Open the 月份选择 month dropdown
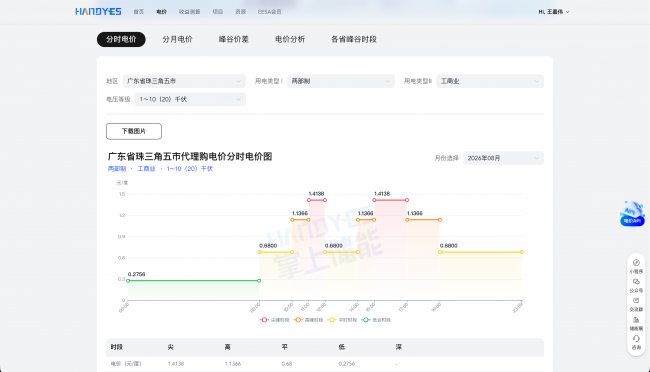The image size is (650, 372). coord(503,158)
